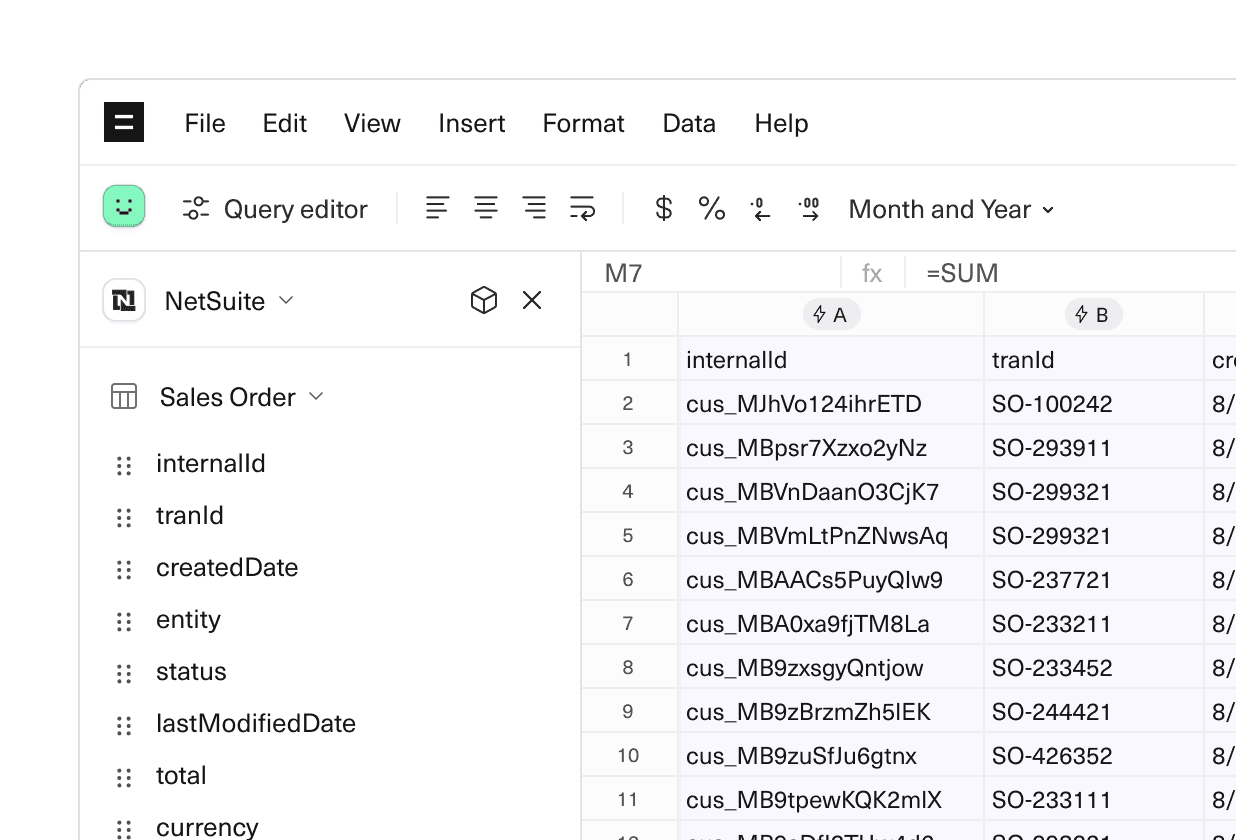Open the Format menu
The width and height of the screenshot is (1236, 840).
coord(583,123)
